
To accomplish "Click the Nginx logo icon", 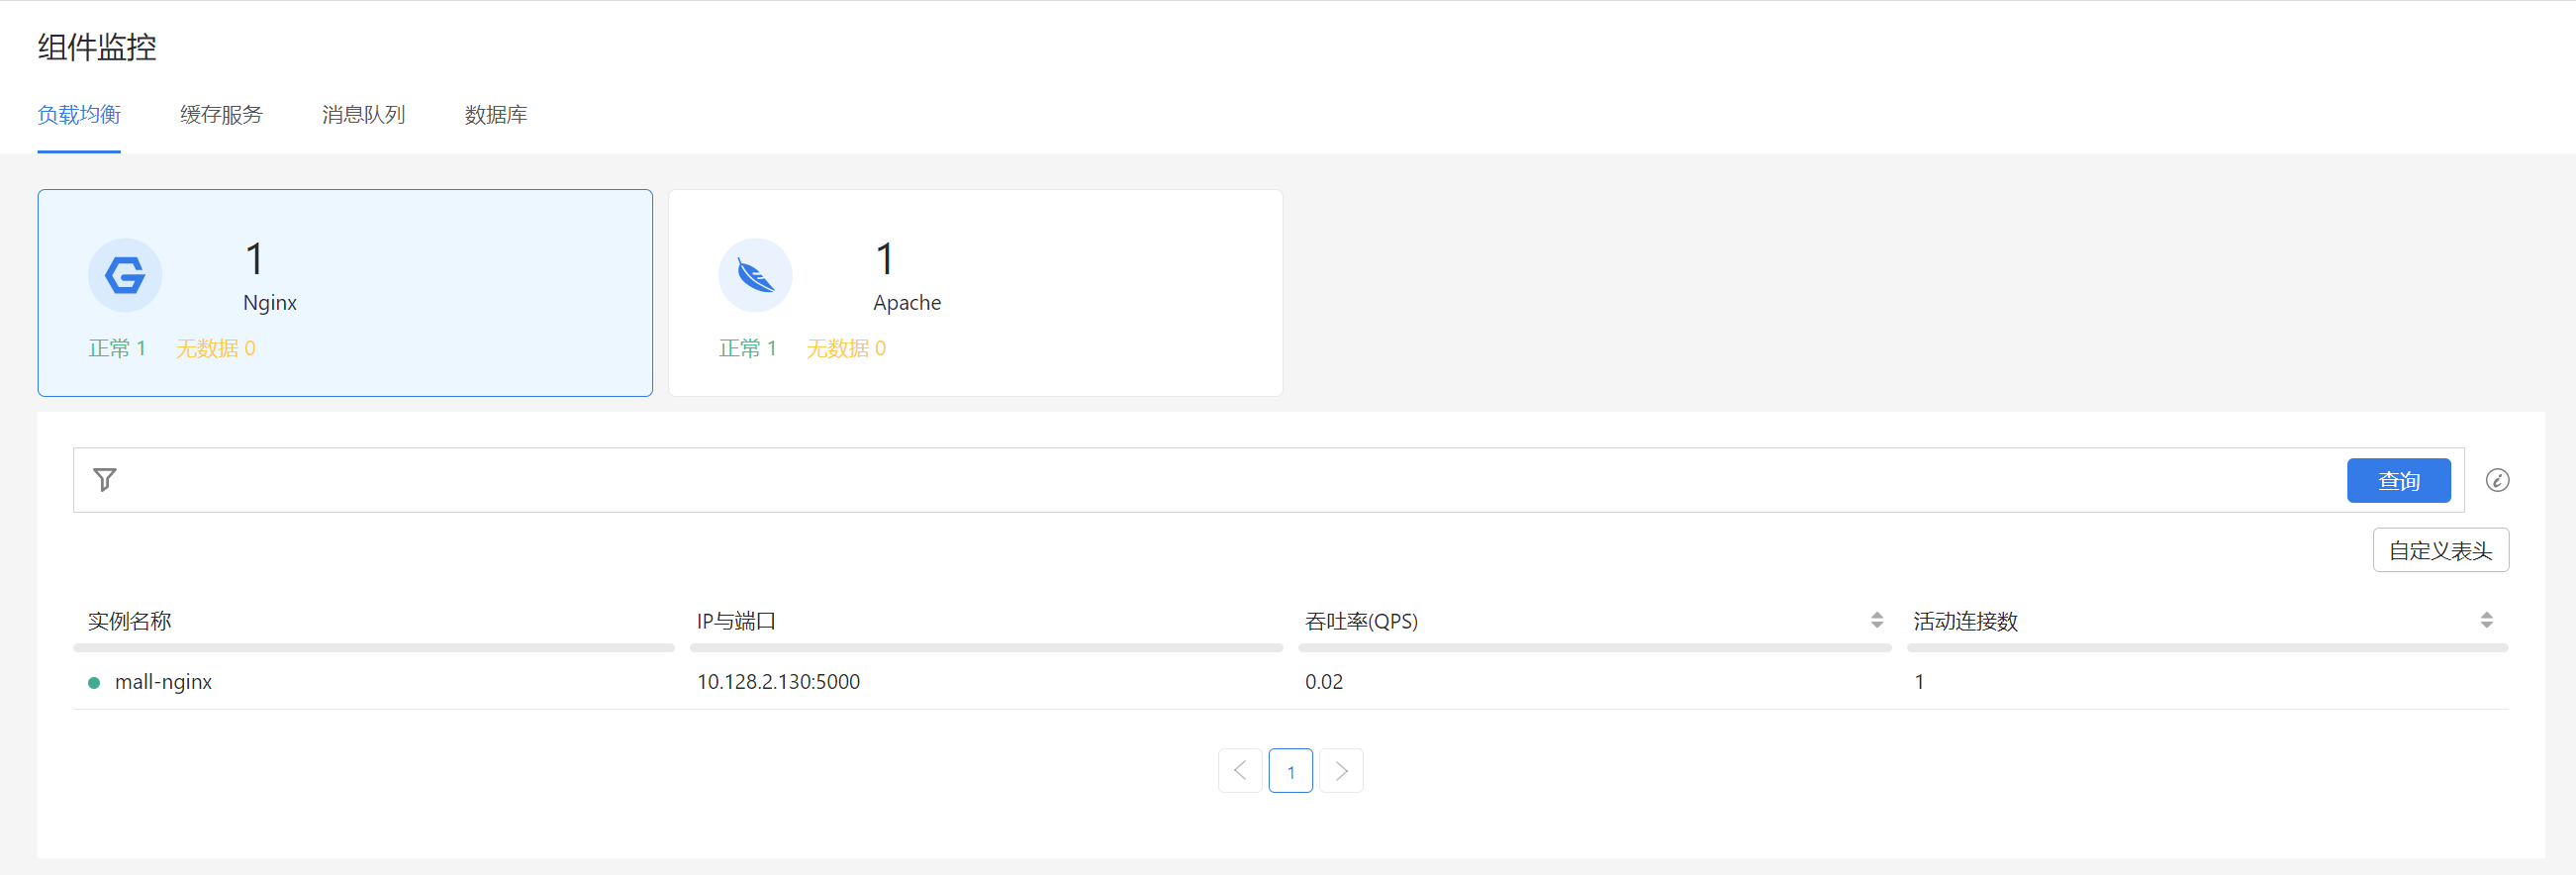I will click(125, 275).
